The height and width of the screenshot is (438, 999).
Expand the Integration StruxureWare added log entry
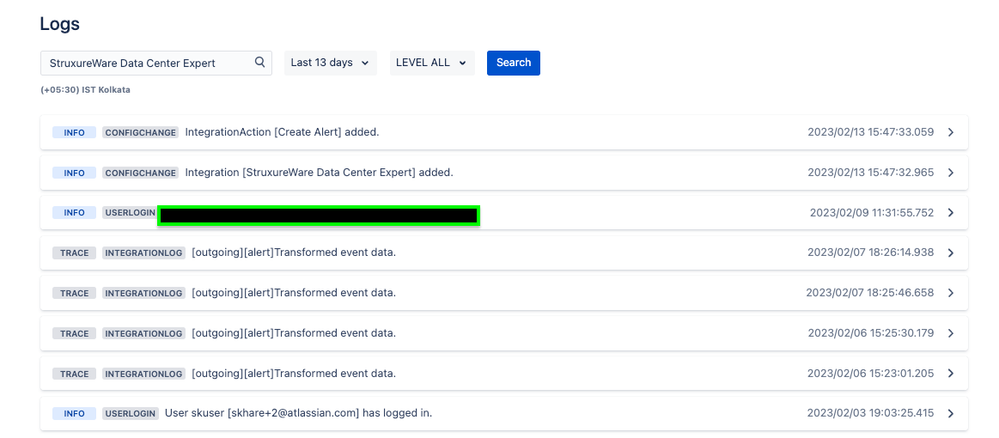pos(951,173)
